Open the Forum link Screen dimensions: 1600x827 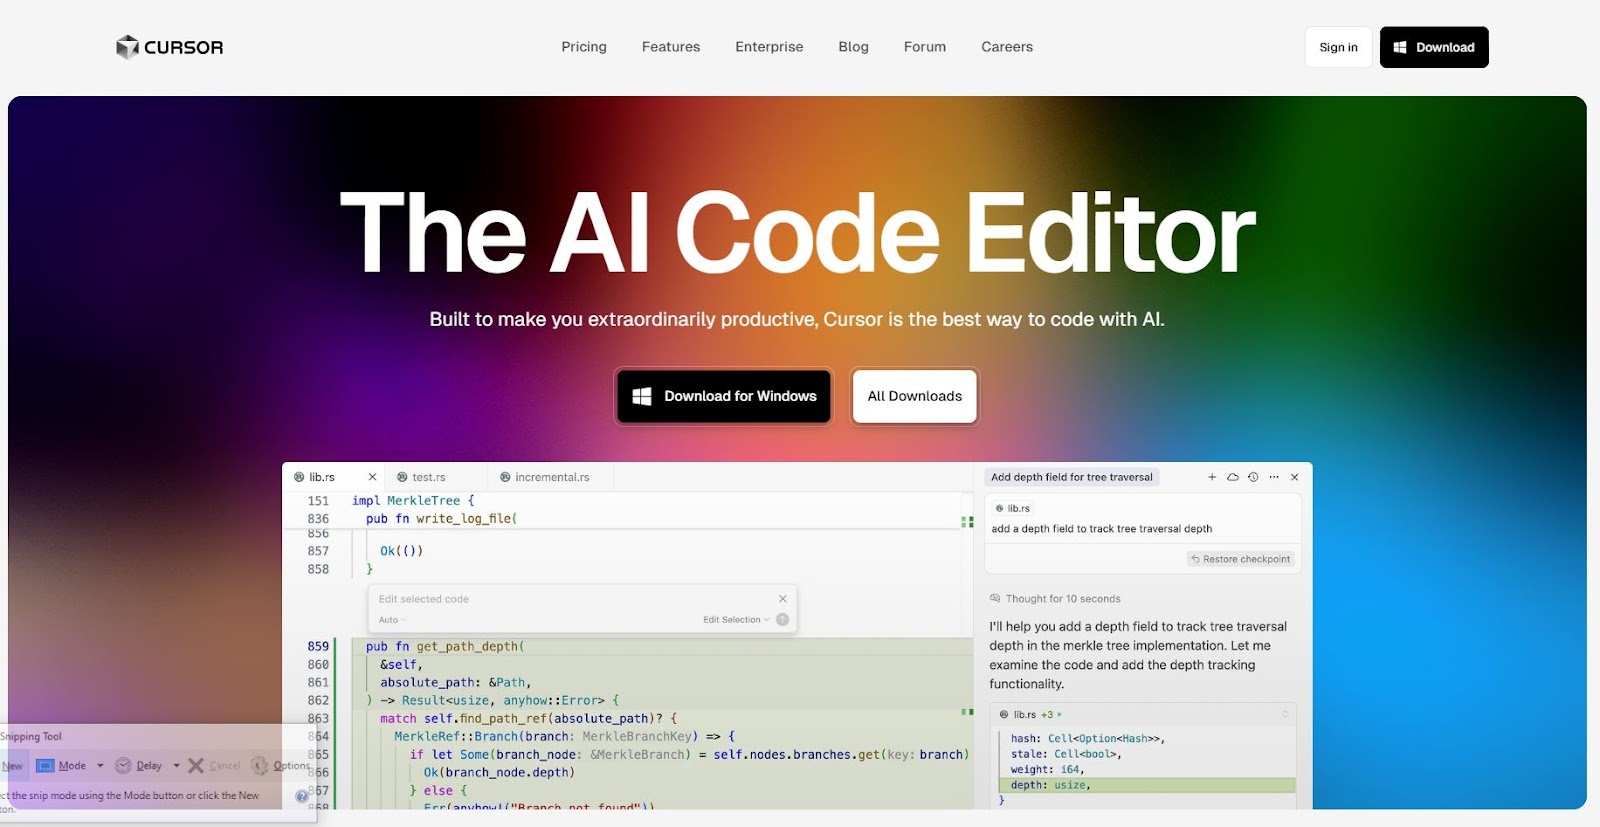pyautogui.click(x=925, y=47)
